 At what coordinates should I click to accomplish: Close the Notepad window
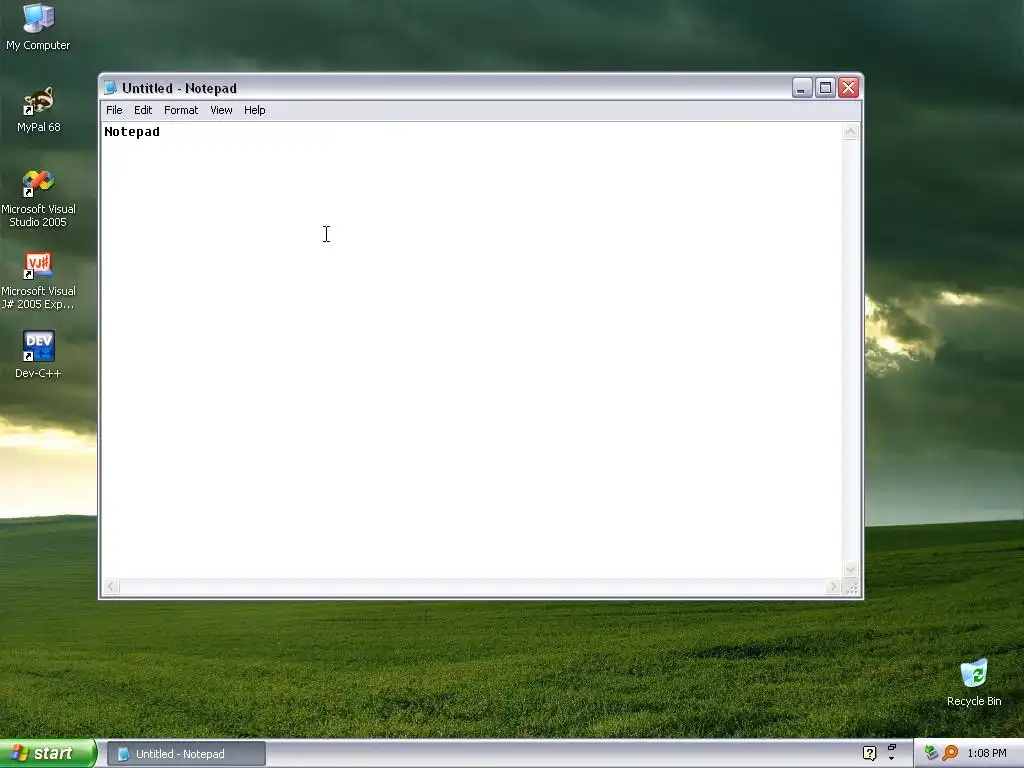click(x=848, y=88)
